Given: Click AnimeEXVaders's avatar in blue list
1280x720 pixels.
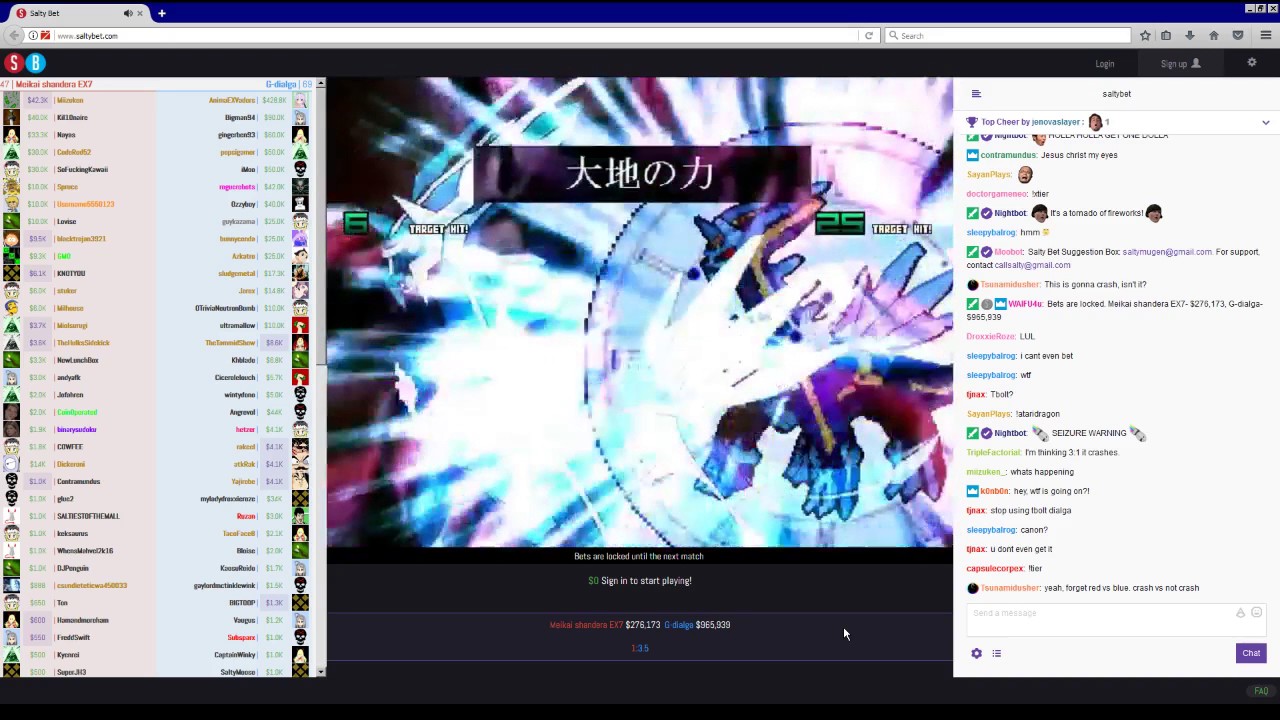Looking at the screenshot, I should (x=300, y=100).
